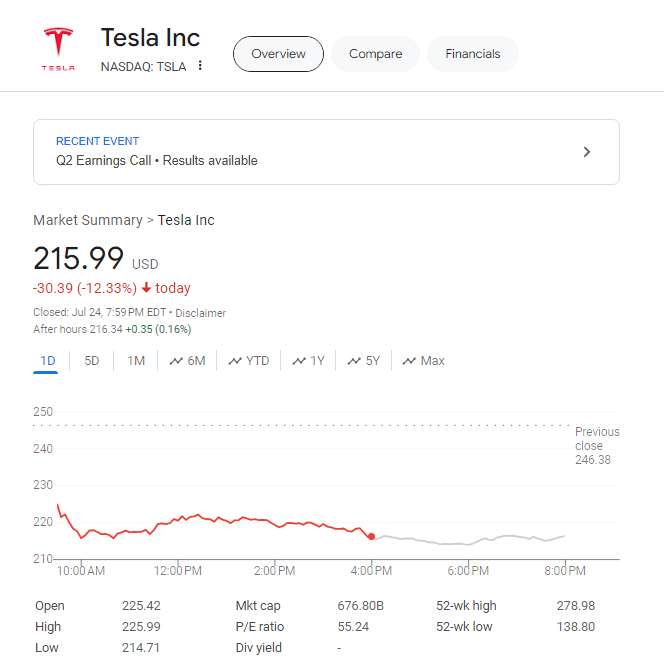The width and height of the screenshot is (664, 665).
Task: Show the 5Y chart range
Action: click(364, 361)
